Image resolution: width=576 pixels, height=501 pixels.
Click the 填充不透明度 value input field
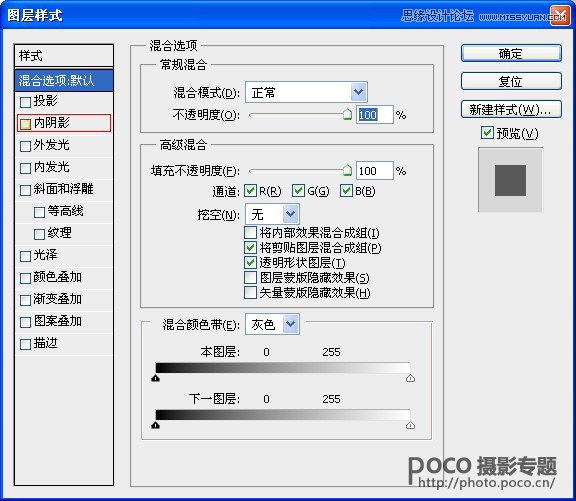[x=375, y=171]
